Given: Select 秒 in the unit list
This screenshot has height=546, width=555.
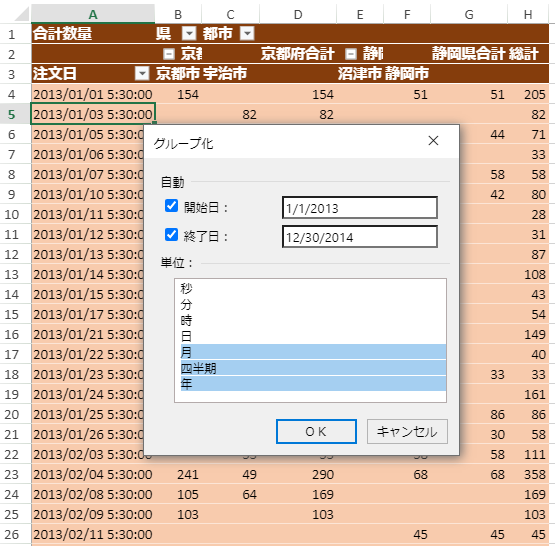Looking at the screenshot, I should click(313, 288).
